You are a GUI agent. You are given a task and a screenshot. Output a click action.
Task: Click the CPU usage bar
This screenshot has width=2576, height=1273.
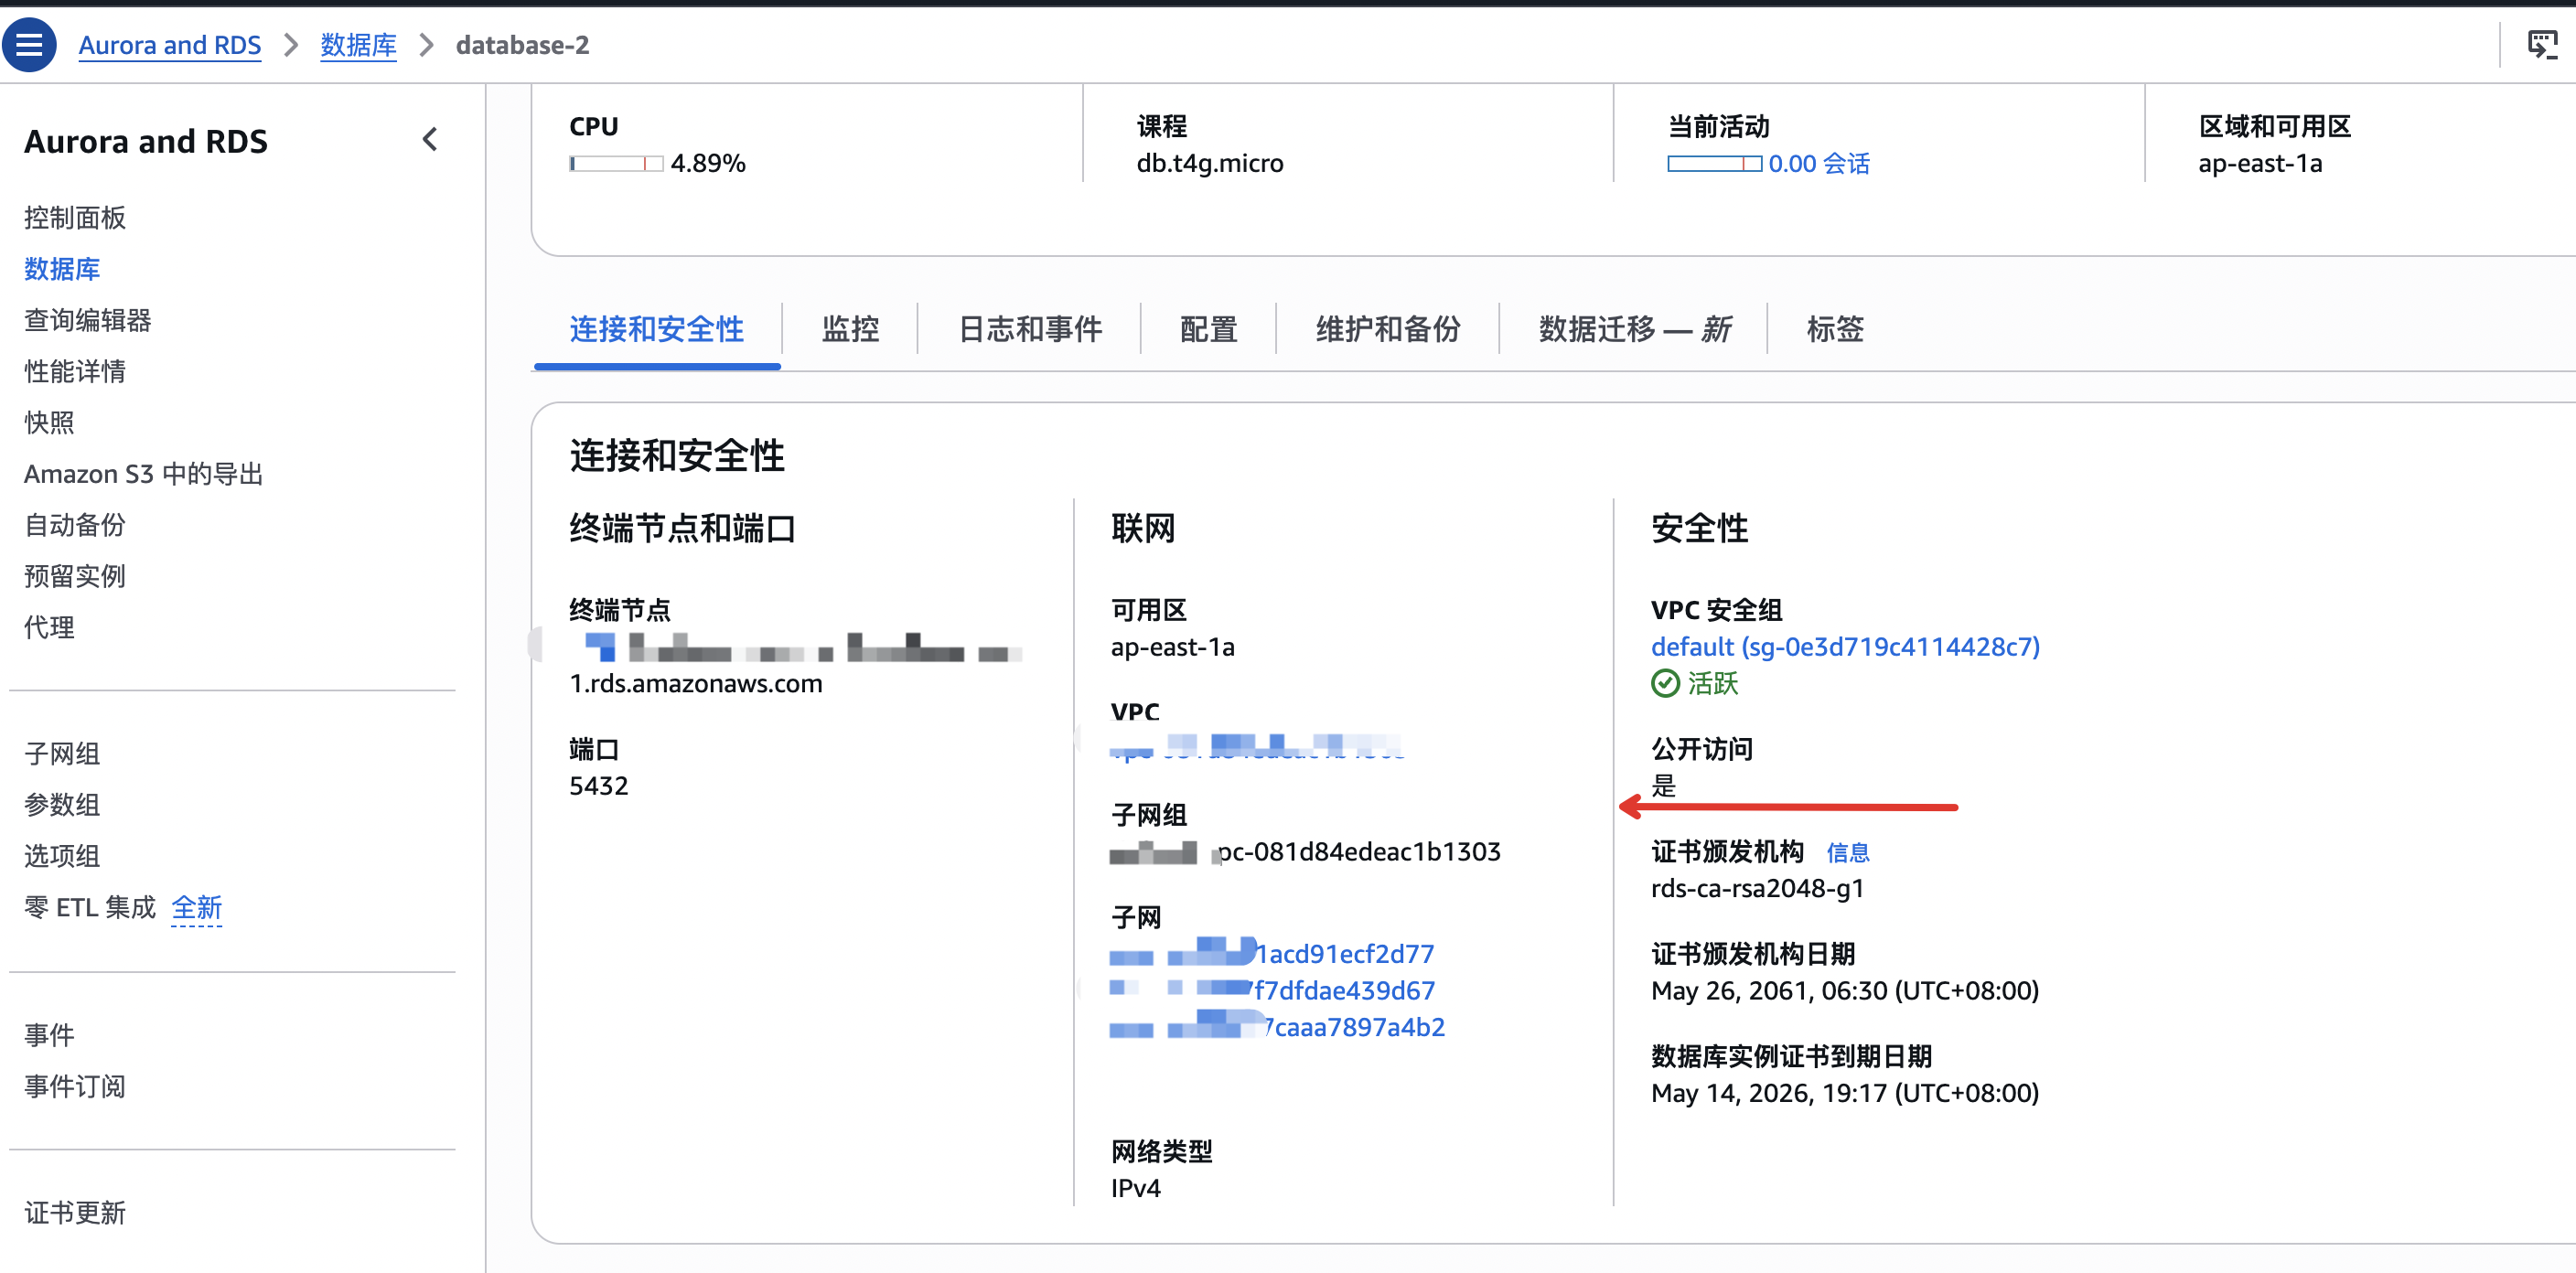point(616,164)
